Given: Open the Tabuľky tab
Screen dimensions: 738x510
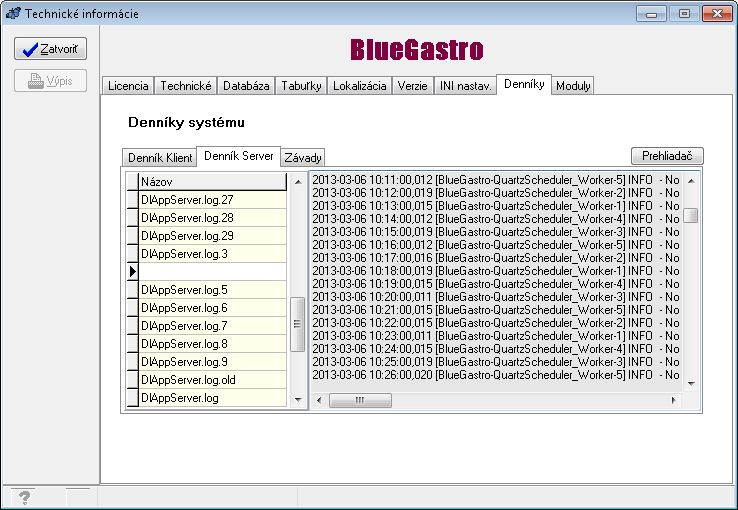Looking at the screenshot, I should [301, 86].
